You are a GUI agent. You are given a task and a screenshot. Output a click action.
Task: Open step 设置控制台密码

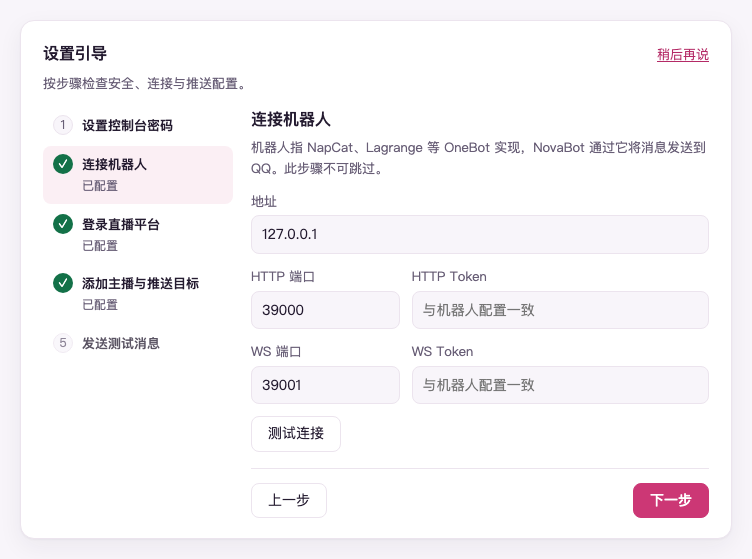coord(138,125)
